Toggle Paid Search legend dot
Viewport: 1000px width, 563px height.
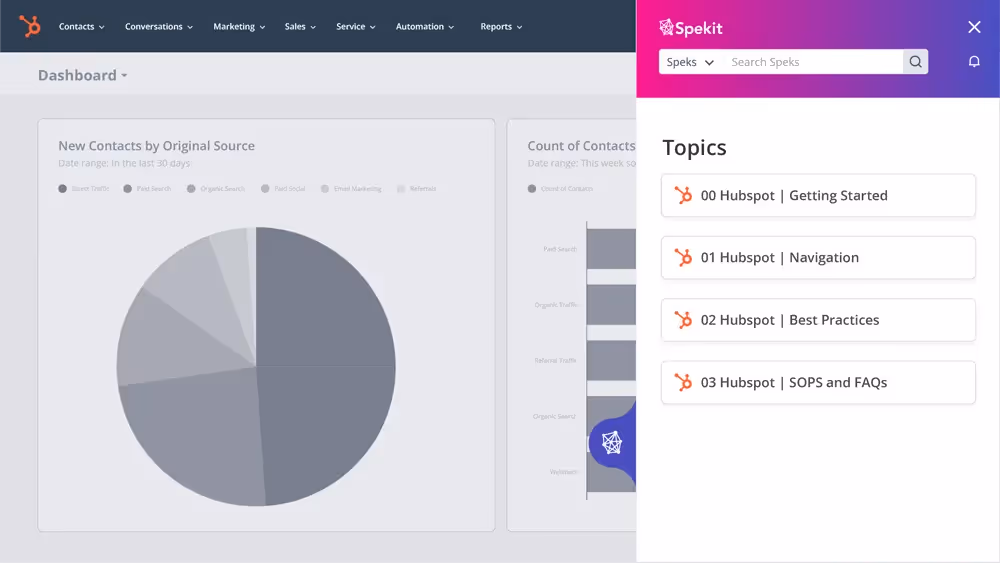[128, 189]
